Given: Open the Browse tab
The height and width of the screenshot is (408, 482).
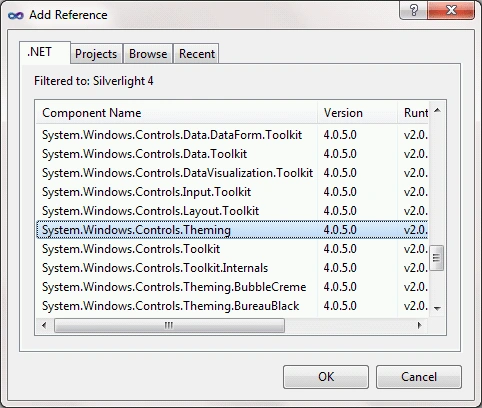Looking at the screenshot, I should point(148,54).
